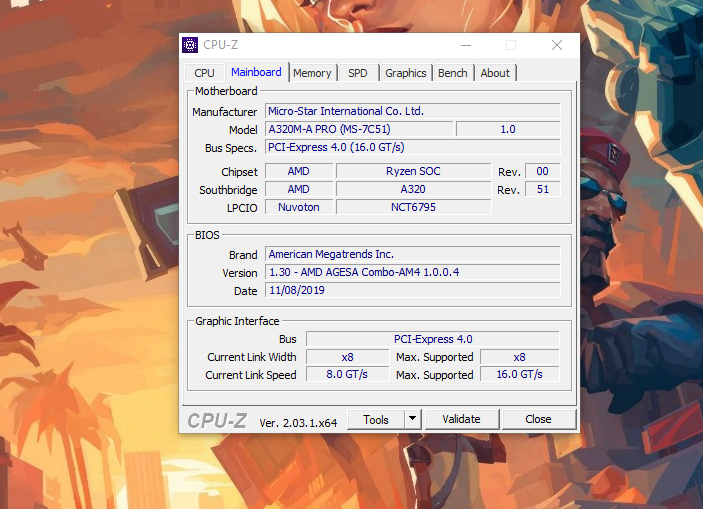The image size is (703, 509).
Task: Click BIOS date 11/08/2019
Action: coord(412,290)
